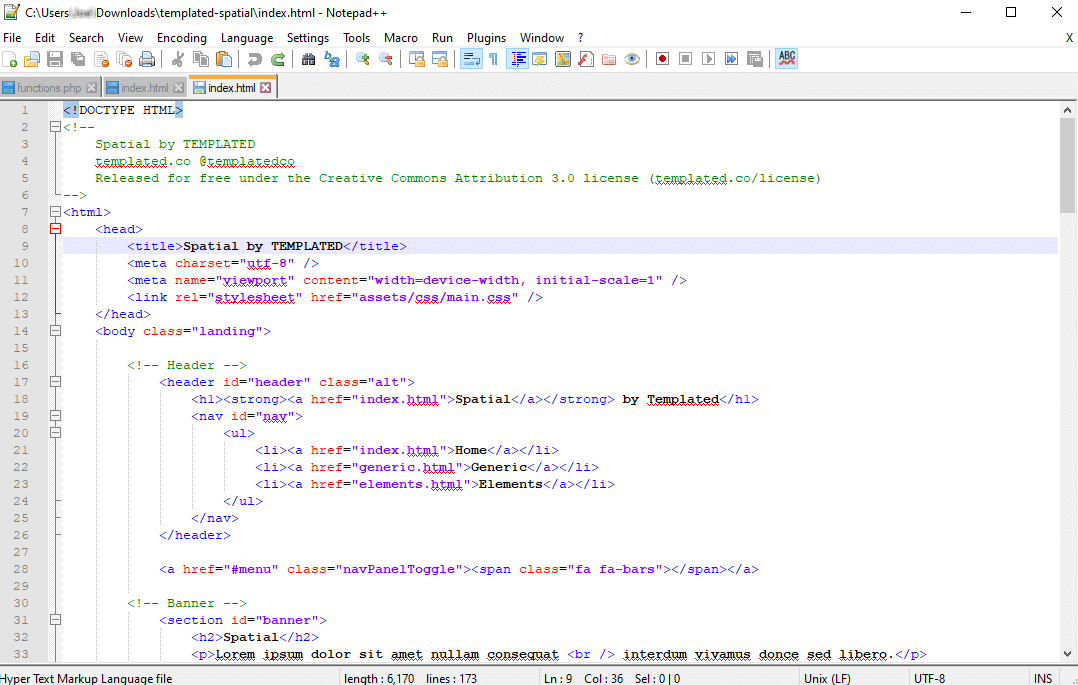Print the current document
1078x685 pixels.
147,58
